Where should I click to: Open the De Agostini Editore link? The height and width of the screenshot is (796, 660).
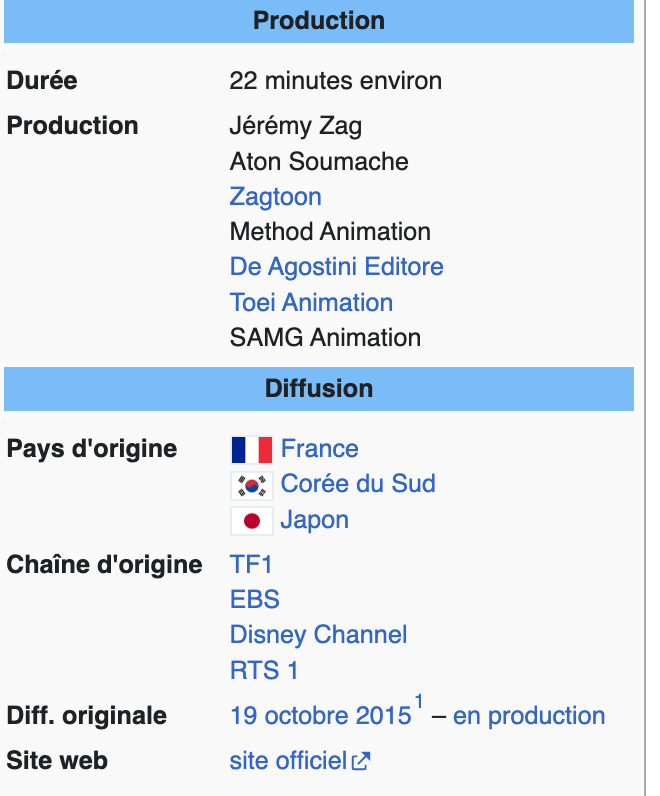pyautogui.click(x=337, y=267)
